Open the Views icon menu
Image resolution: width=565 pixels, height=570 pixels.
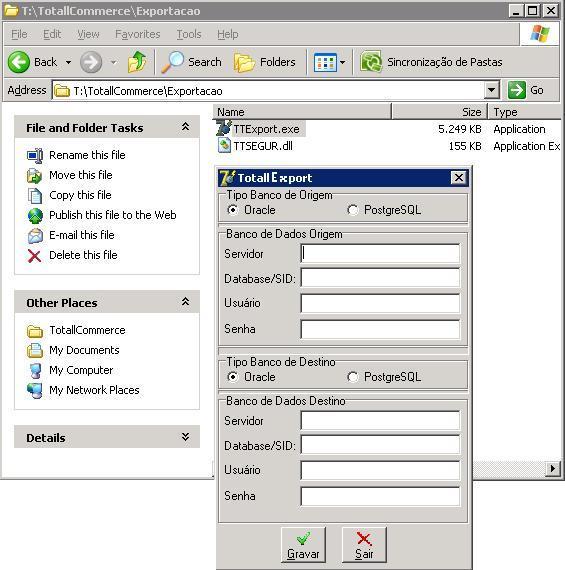pos(325,62)
